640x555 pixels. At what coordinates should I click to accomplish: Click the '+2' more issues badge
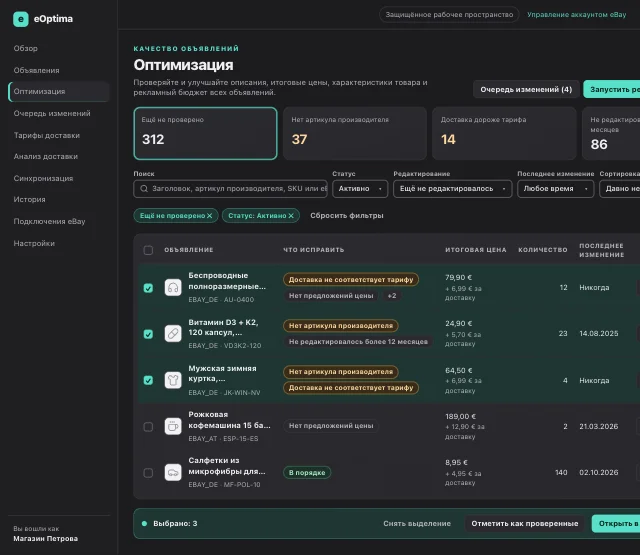[391, 295]
